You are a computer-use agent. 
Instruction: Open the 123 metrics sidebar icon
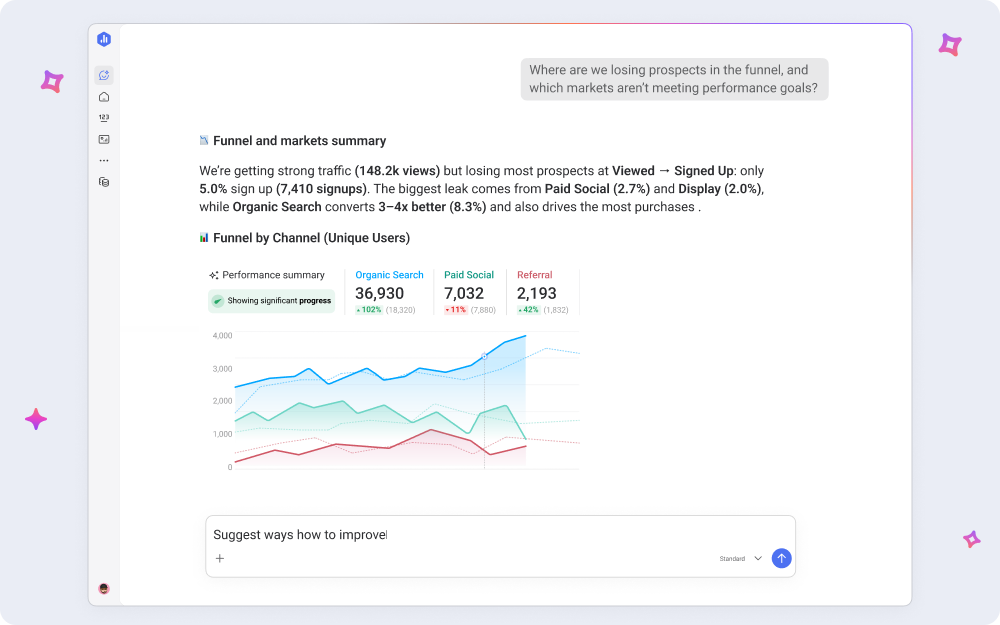coord(104,118)
